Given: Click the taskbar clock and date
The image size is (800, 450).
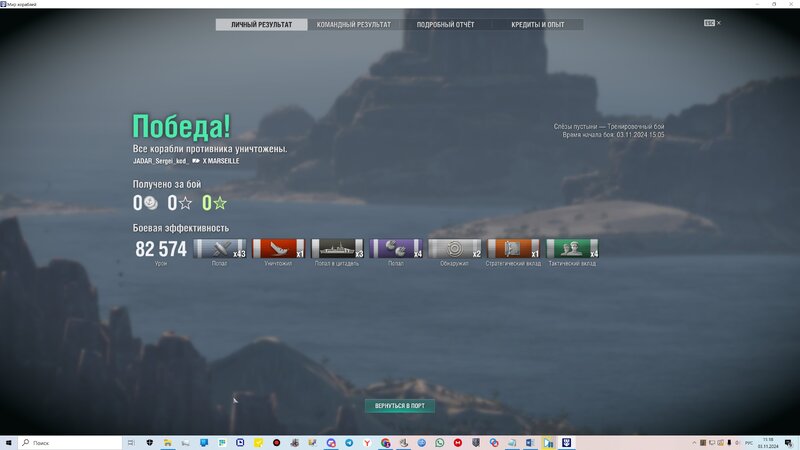Looking at the screenshot, I should (768, 443).
